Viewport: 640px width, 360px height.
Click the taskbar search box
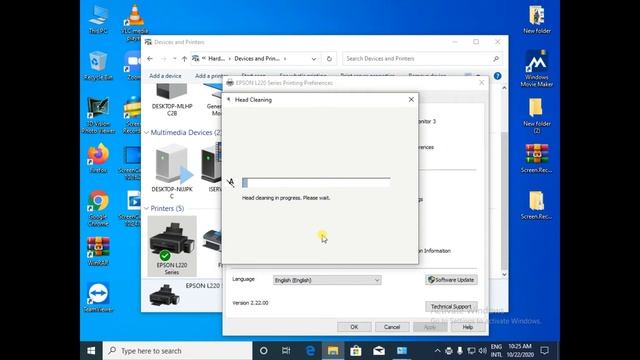[x=178, y=351]
